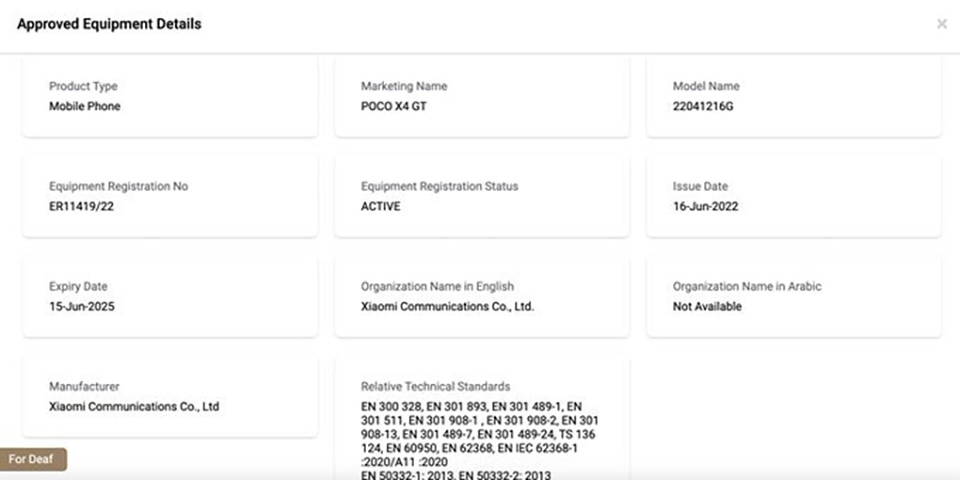This screenshot has width=960, height=480.
Task: Click the 'Equipment Registration No' label
Action: tap(119, 186)
